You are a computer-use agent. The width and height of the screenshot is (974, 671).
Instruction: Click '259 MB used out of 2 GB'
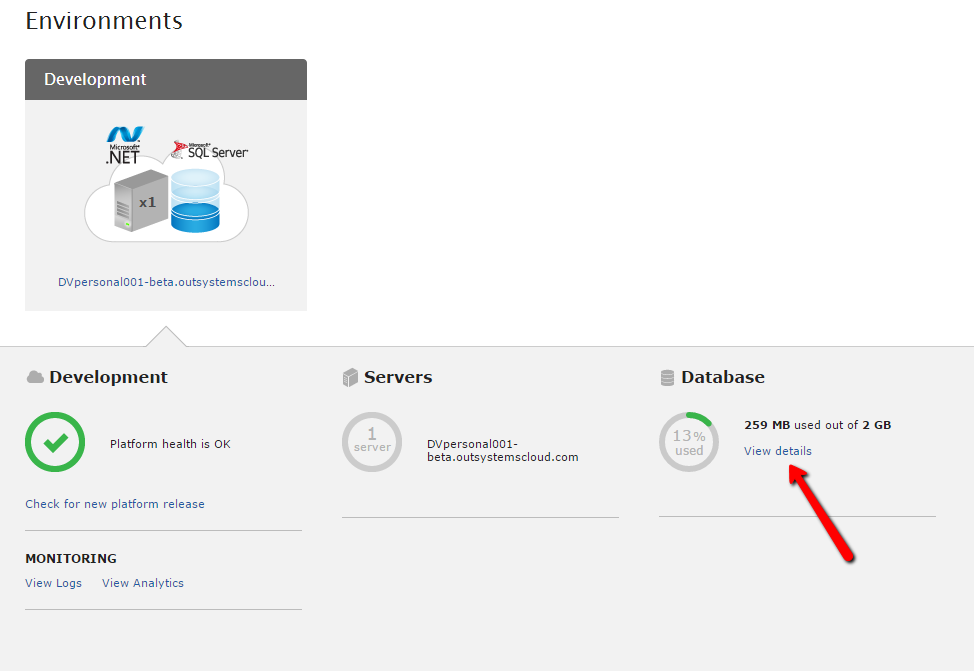pos(817,425)
